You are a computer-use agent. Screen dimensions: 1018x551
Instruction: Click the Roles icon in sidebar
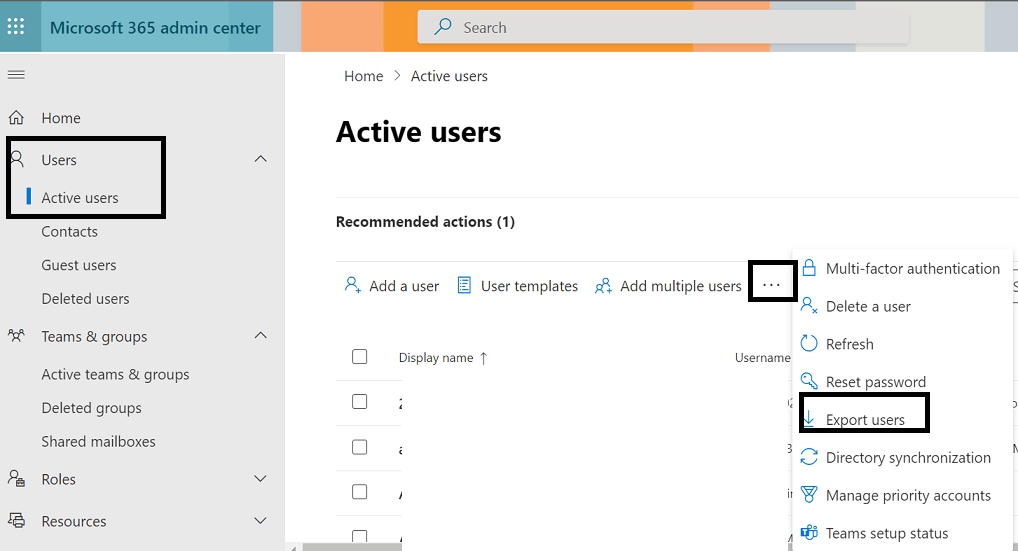[x=16, y=478]
